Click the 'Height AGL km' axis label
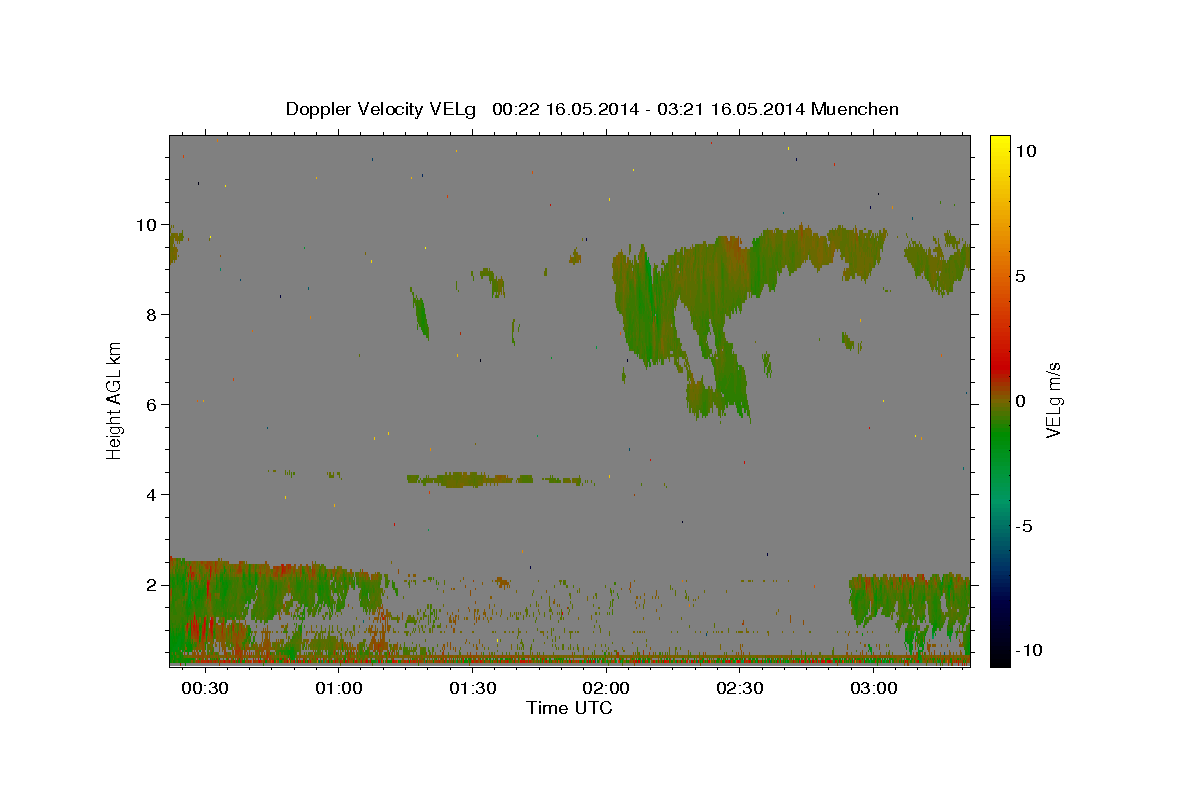 point(115,400)
